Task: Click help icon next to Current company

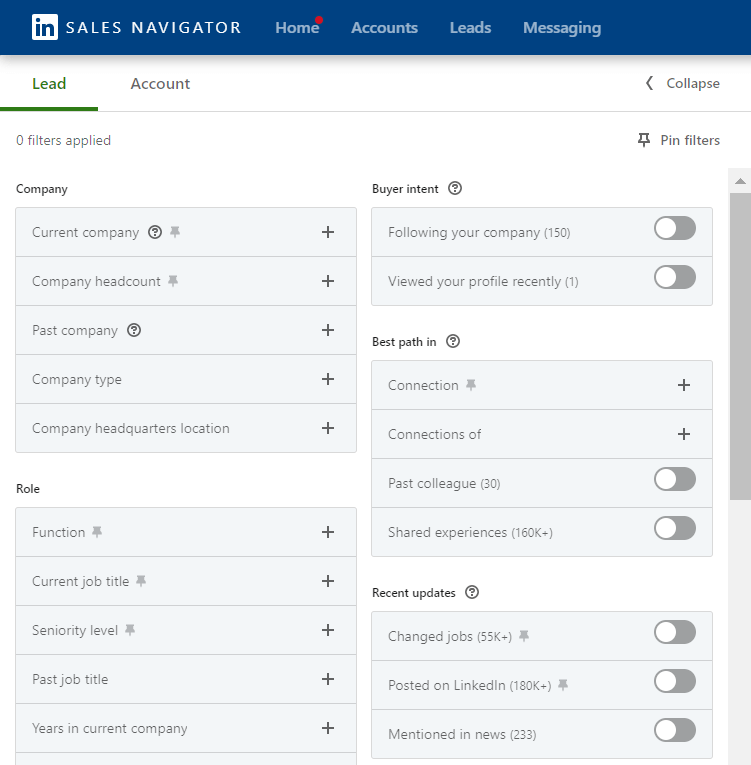Action: point(155,232)
